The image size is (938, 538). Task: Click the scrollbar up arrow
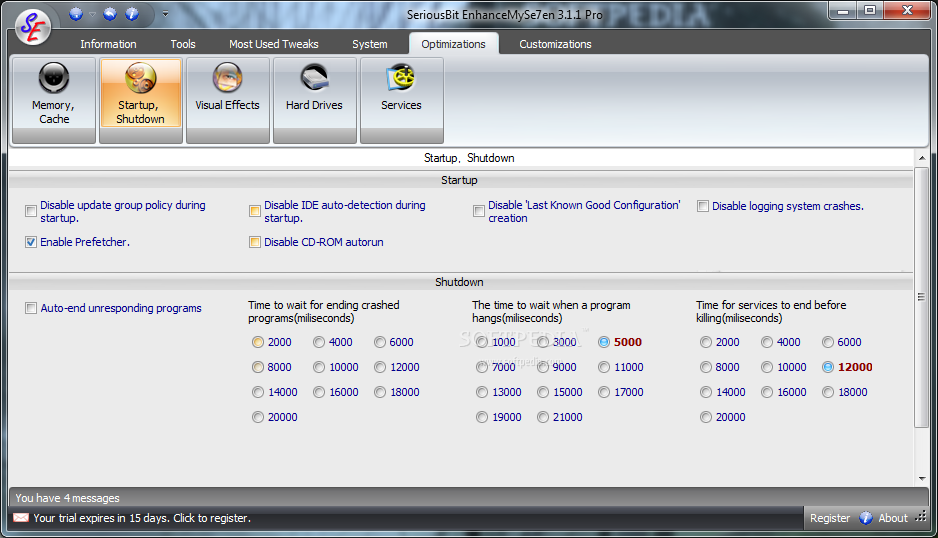(x=922, y=159)
